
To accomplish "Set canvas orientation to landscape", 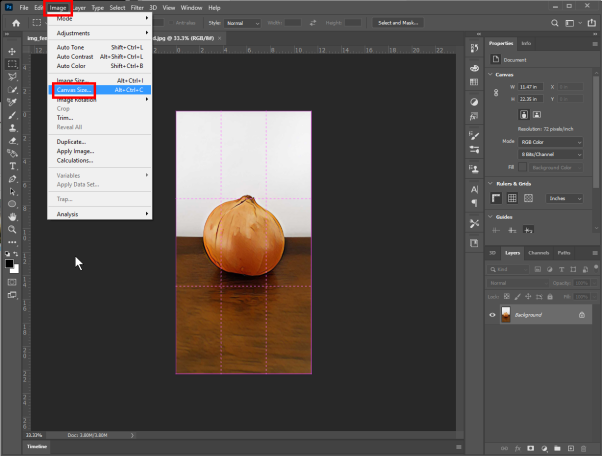I will click(x=537, y=114).
